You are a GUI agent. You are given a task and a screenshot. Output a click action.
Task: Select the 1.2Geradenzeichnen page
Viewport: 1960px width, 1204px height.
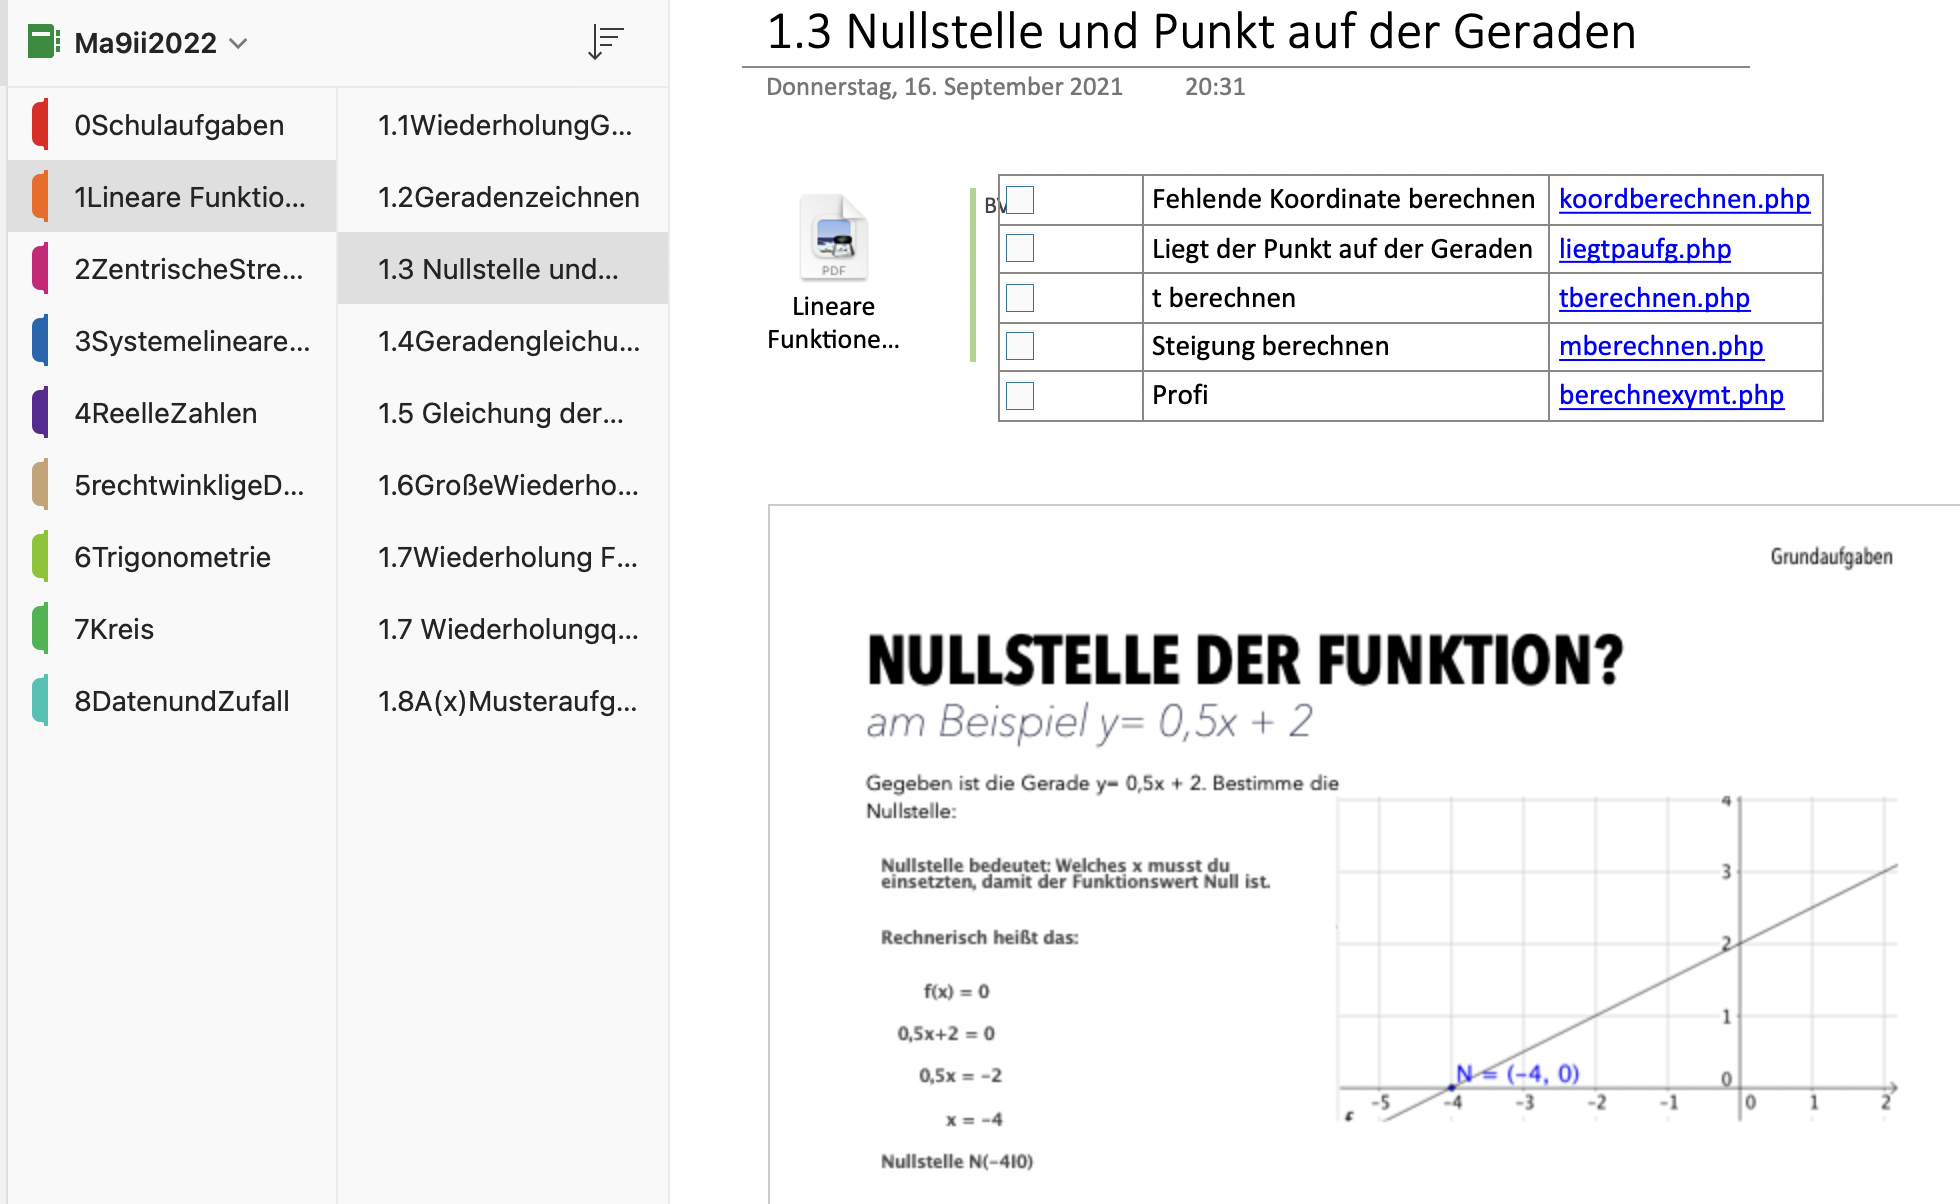coord(508,197)
